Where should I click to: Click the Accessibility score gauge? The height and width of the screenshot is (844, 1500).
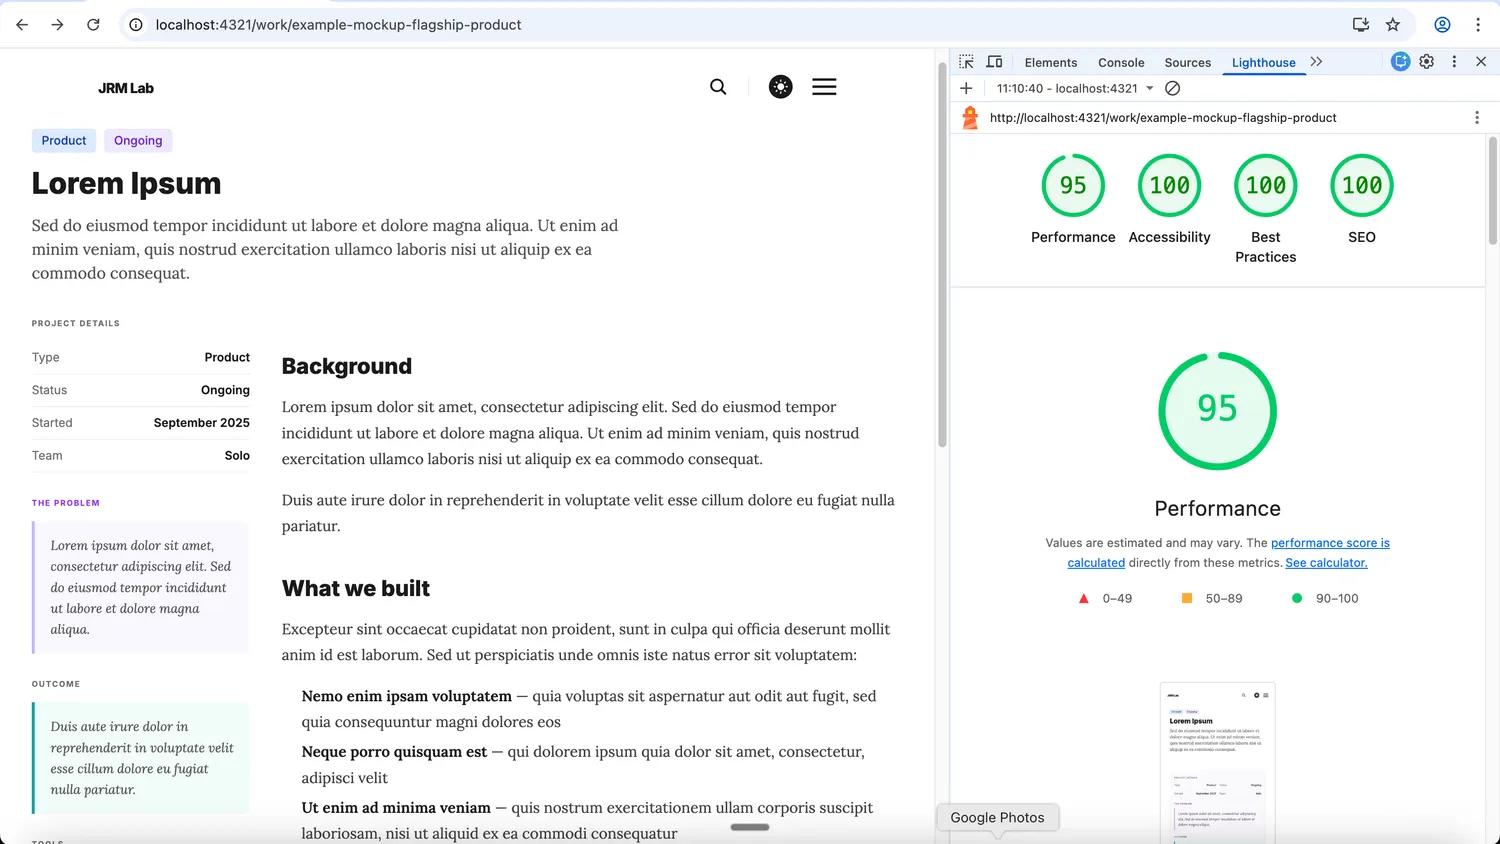click(1169, 186)
